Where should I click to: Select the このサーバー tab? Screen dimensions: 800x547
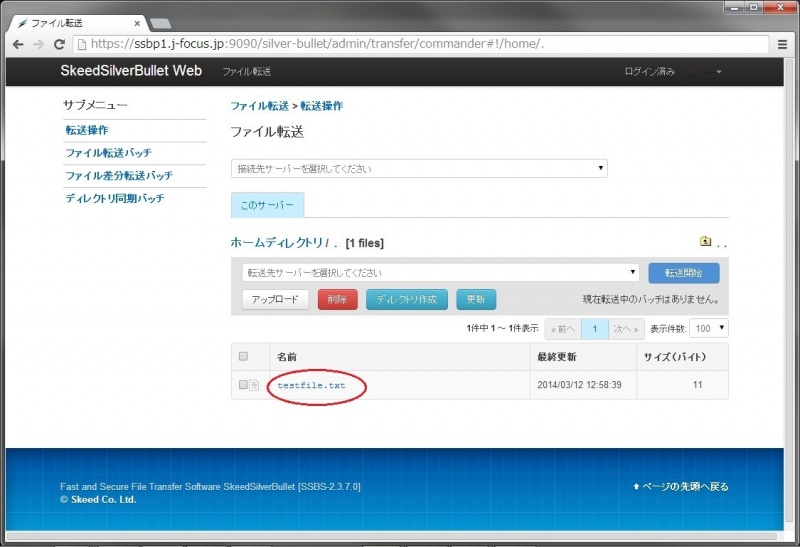click(267, 205)
